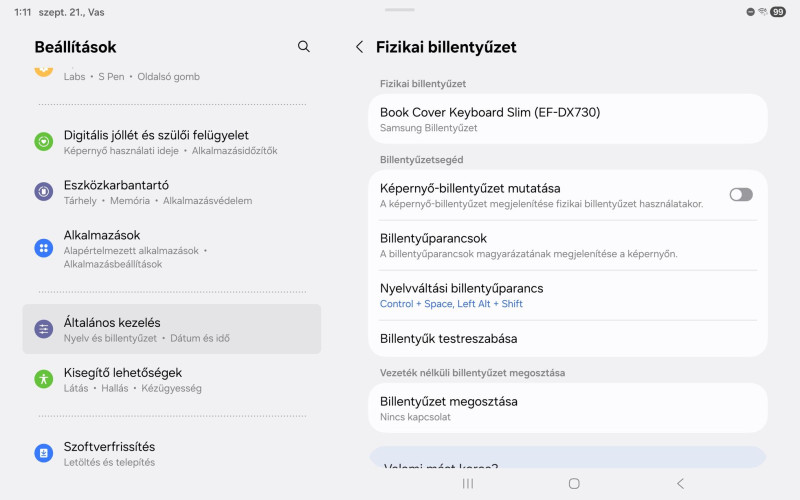Tap the battery indicator in status bar

coord(777,12)
